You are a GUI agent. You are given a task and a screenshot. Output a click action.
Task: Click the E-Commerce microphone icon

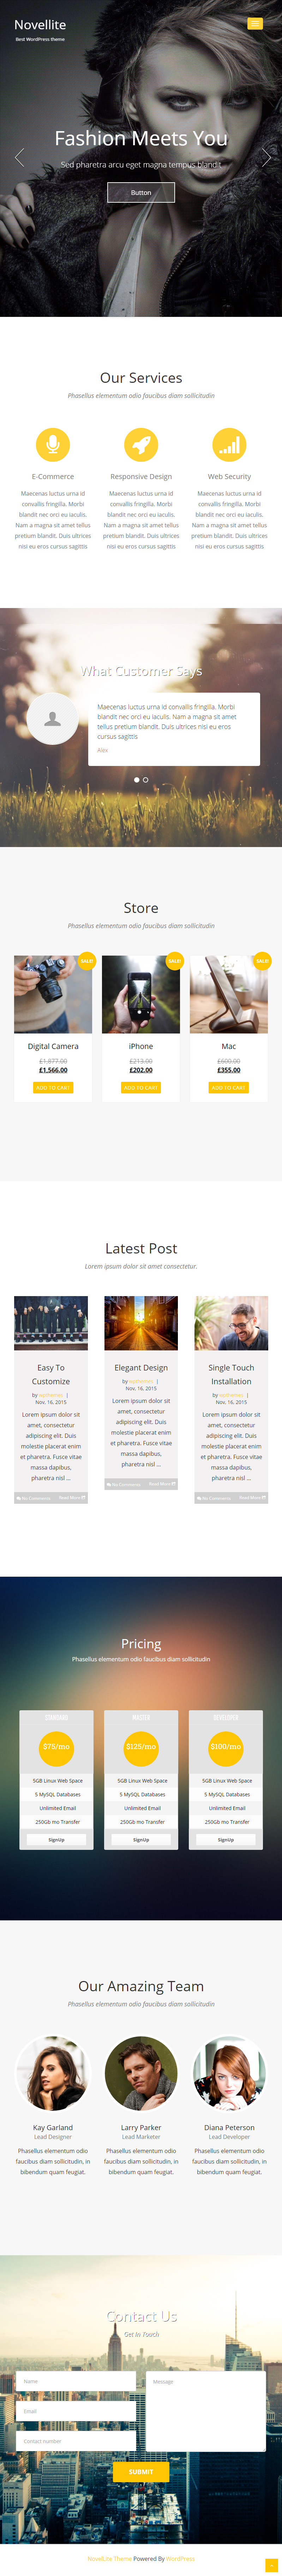point(53,444)
